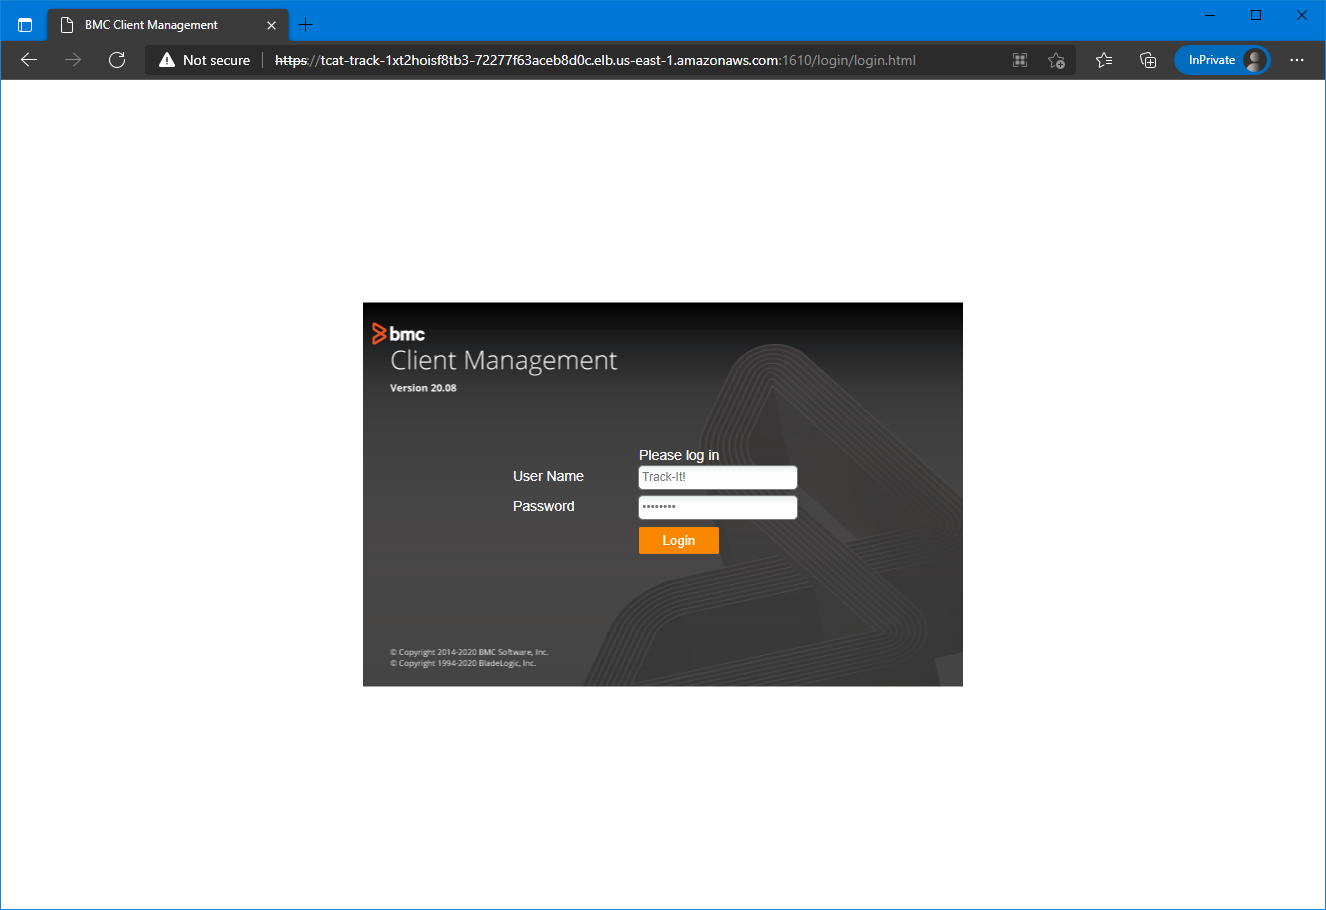Open the tab actions menu icon
This screenshot has height=910, width=1326.
click(25, 25)
